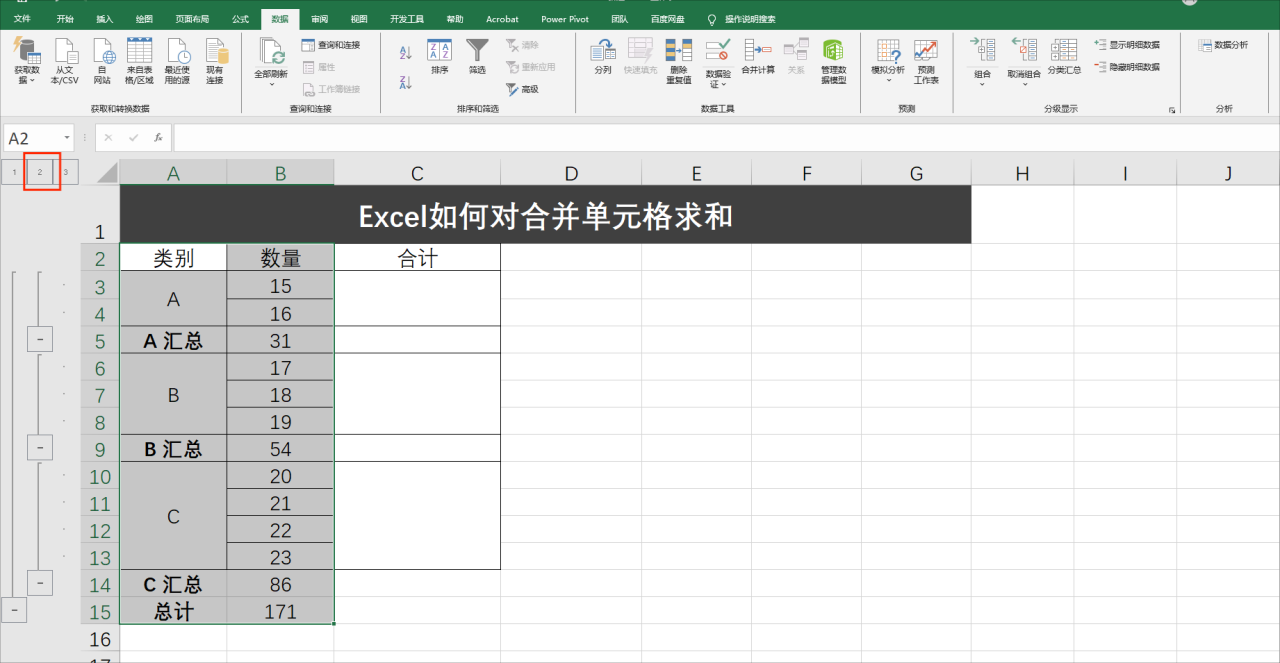Open the dropdown arrow under 取消组合
The image size is (1280, 663).
[1023, 84]
